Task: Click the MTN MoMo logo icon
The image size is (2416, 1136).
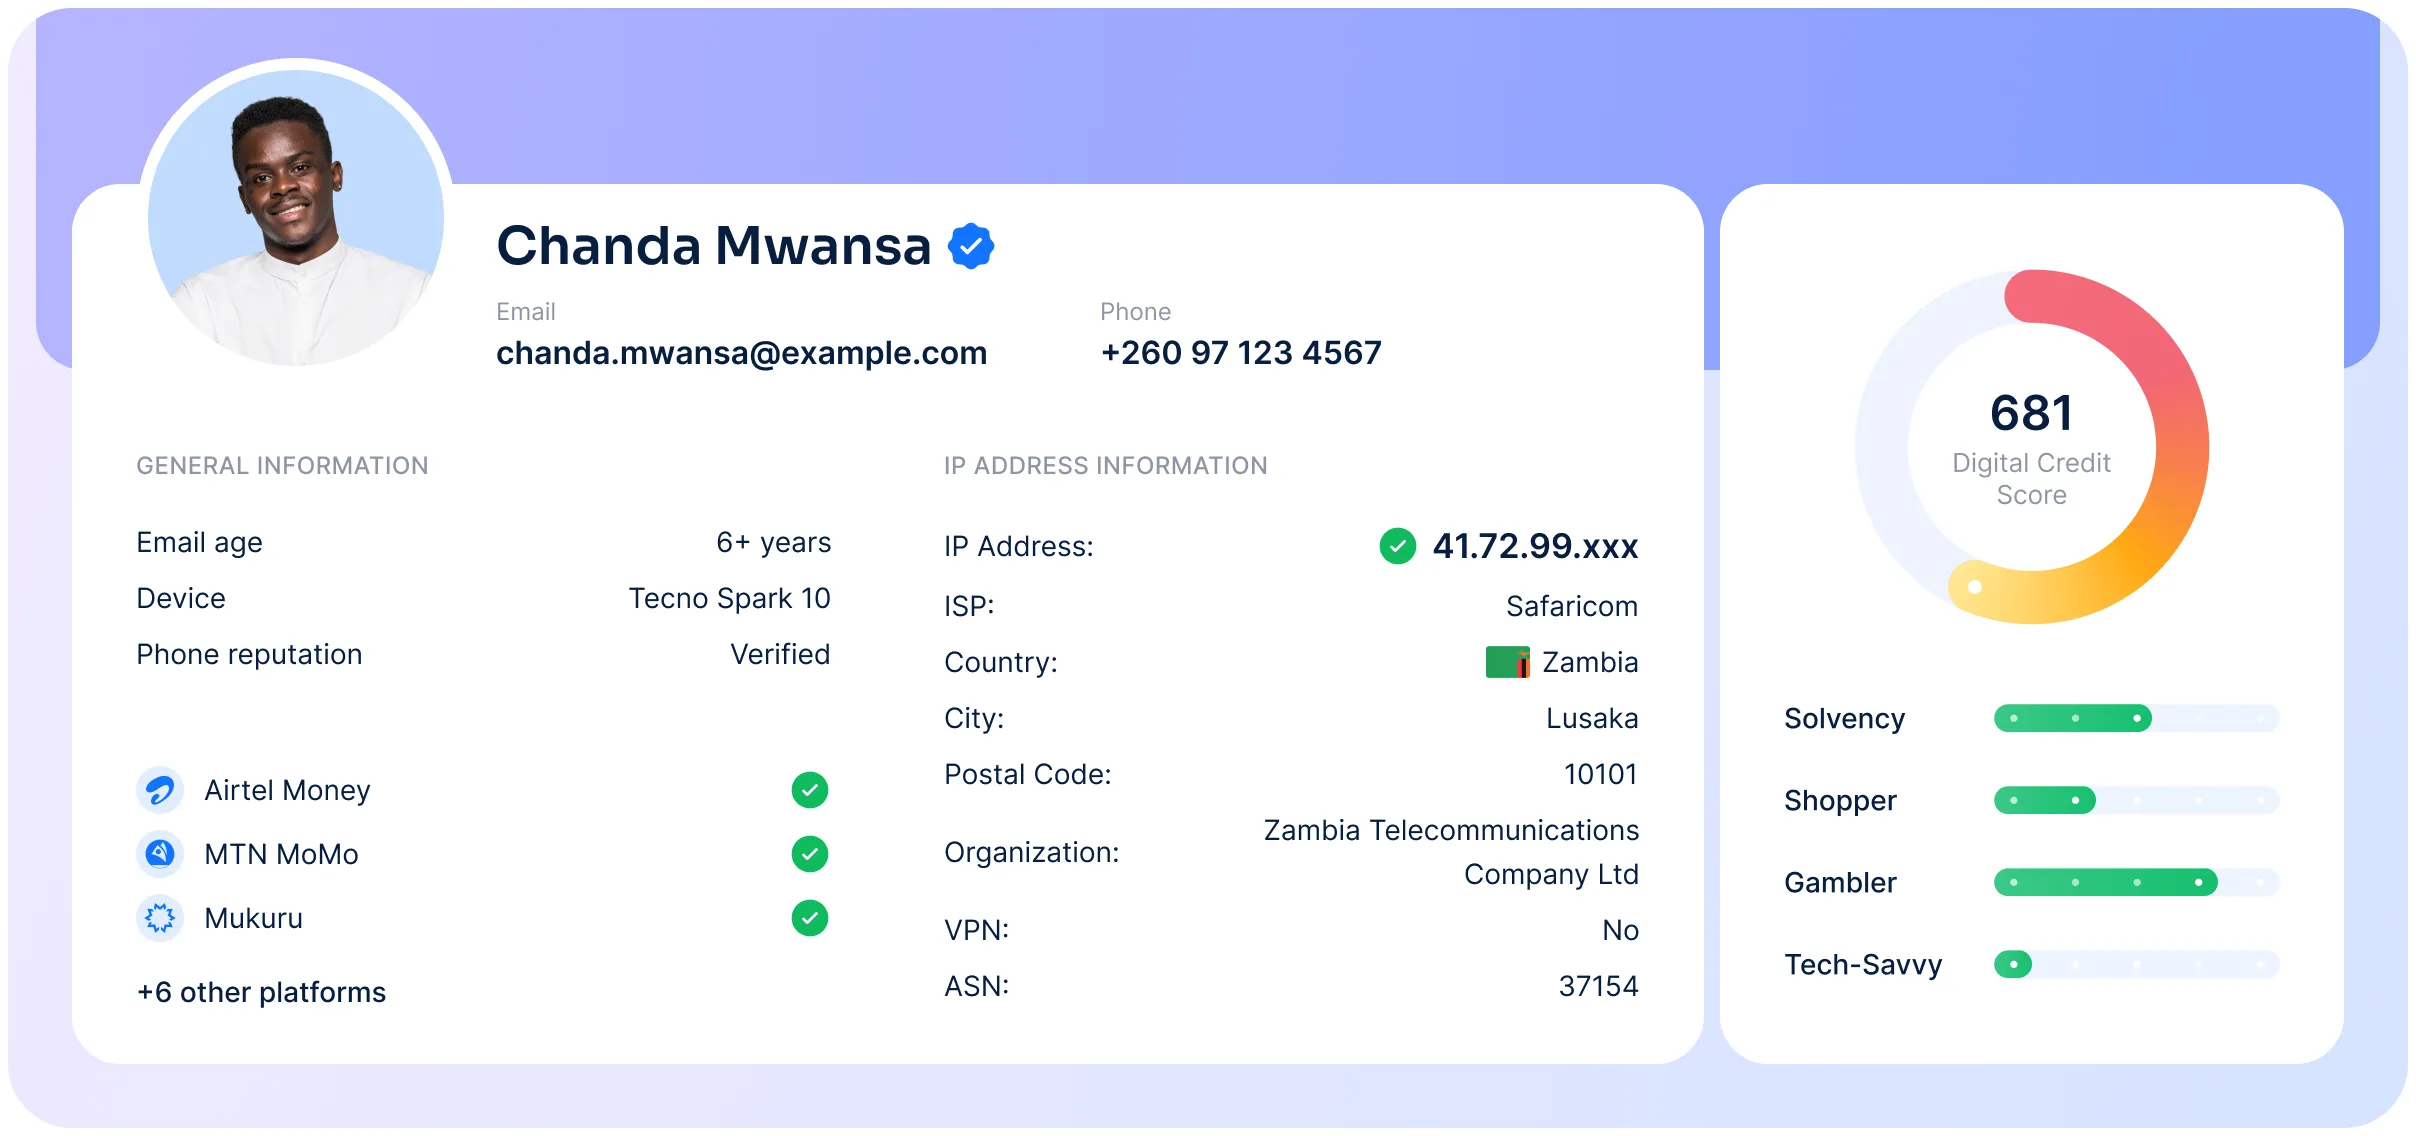Action: (160, 854)
